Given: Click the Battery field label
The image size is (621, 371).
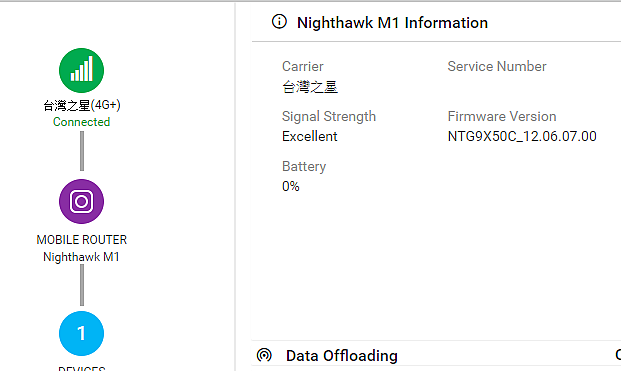Looking at the screenshot, I should click(304, 167).
